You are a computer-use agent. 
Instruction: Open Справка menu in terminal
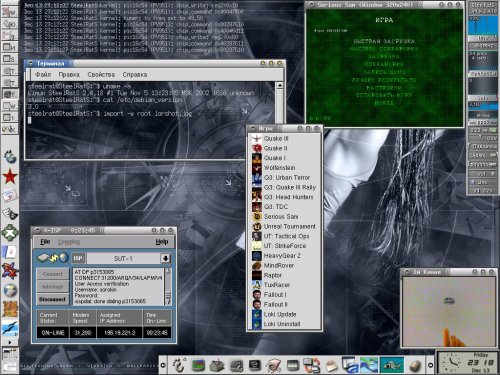tap(135, 74)
